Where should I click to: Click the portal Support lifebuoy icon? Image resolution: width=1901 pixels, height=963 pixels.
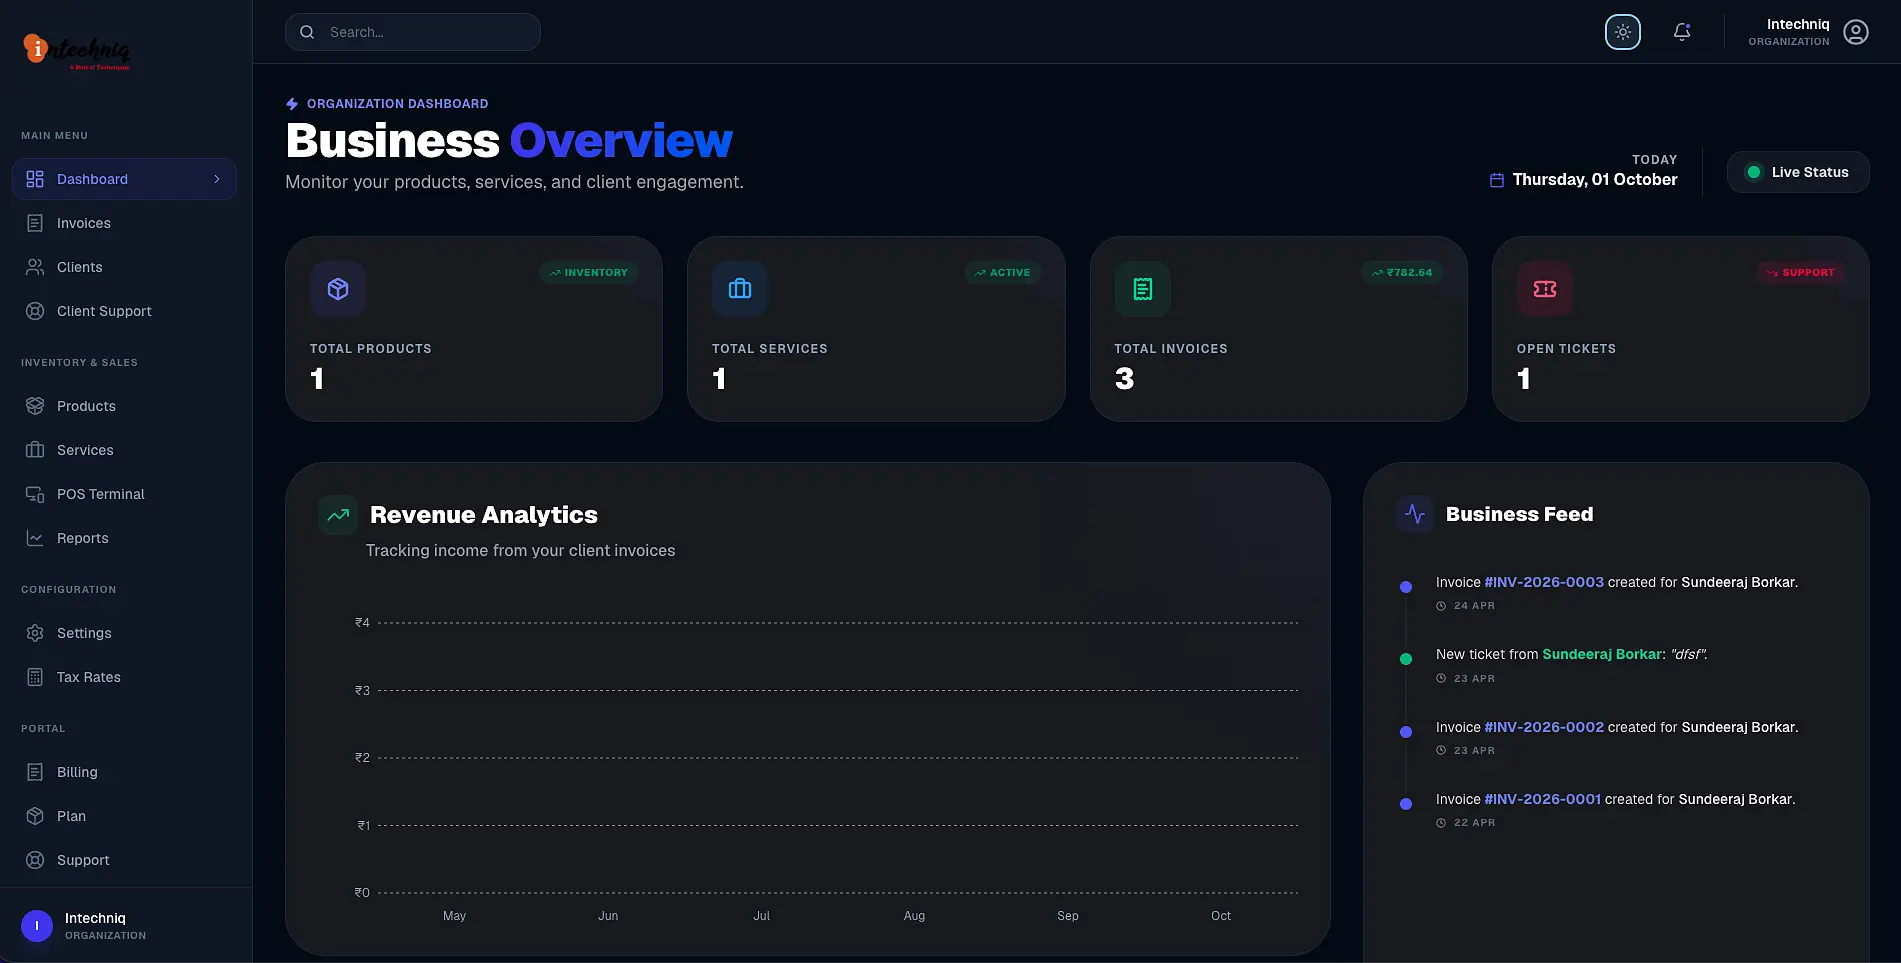(x=35, y=860)
